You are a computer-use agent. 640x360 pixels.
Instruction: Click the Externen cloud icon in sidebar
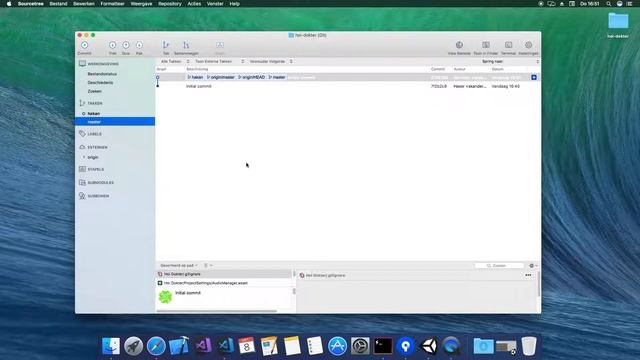coord(82,147)
